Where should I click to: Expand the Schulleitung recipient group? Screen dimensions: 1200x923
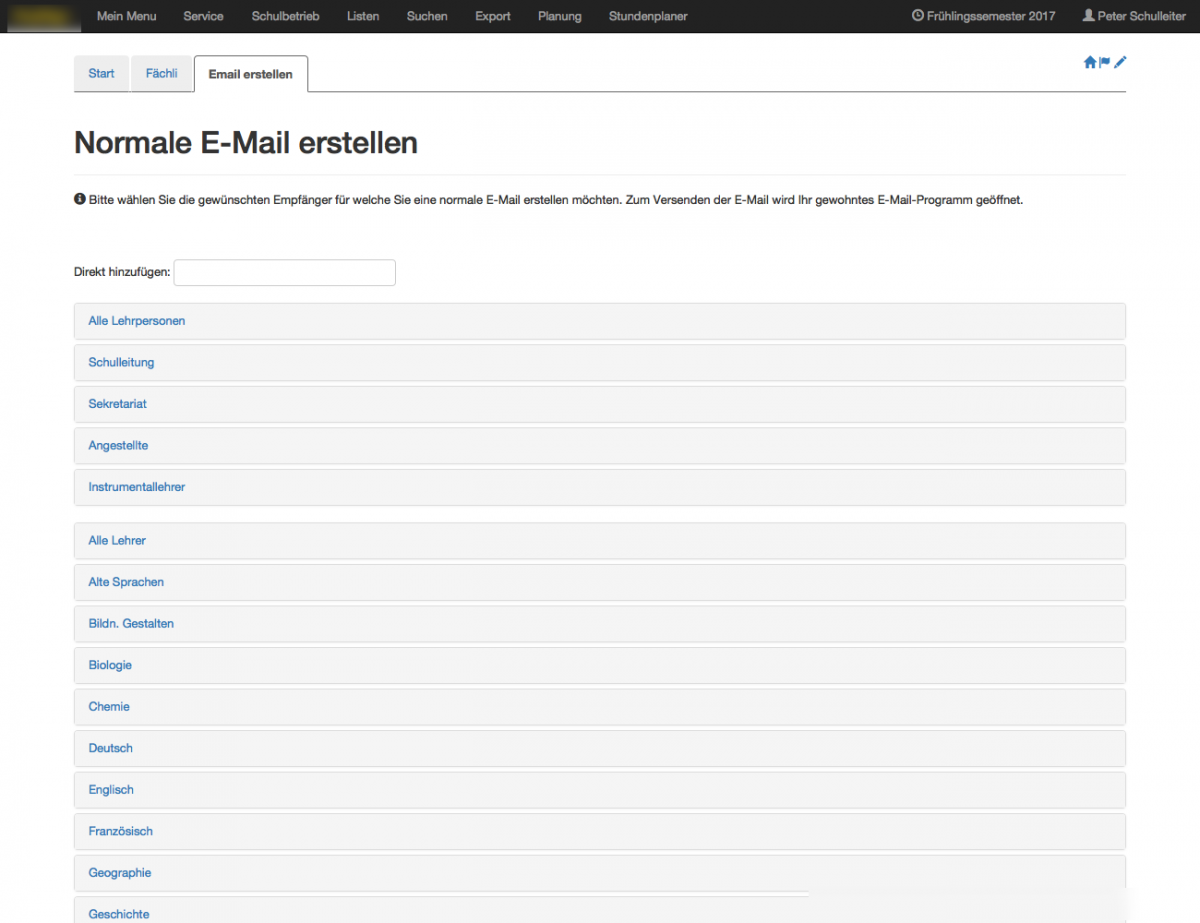pyautogui.click(x=121, y=362)
